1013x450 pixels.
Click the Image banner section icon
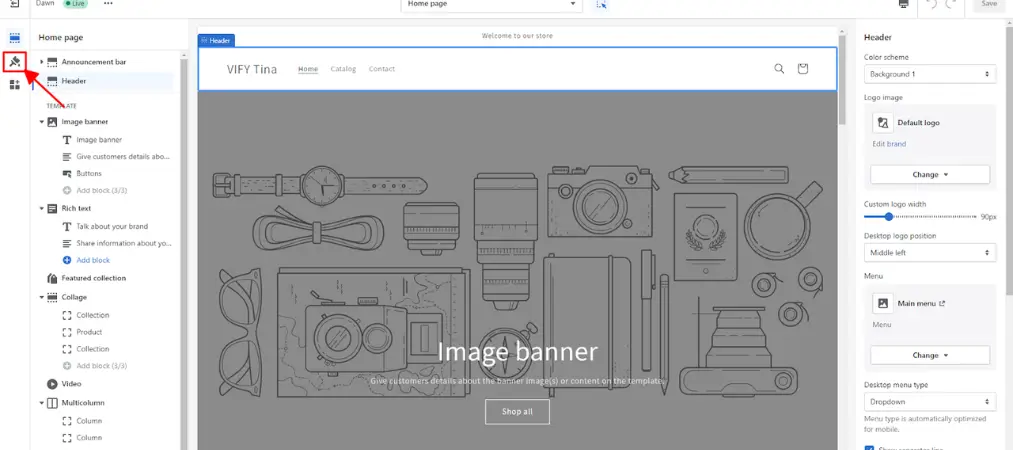point(52,121)
